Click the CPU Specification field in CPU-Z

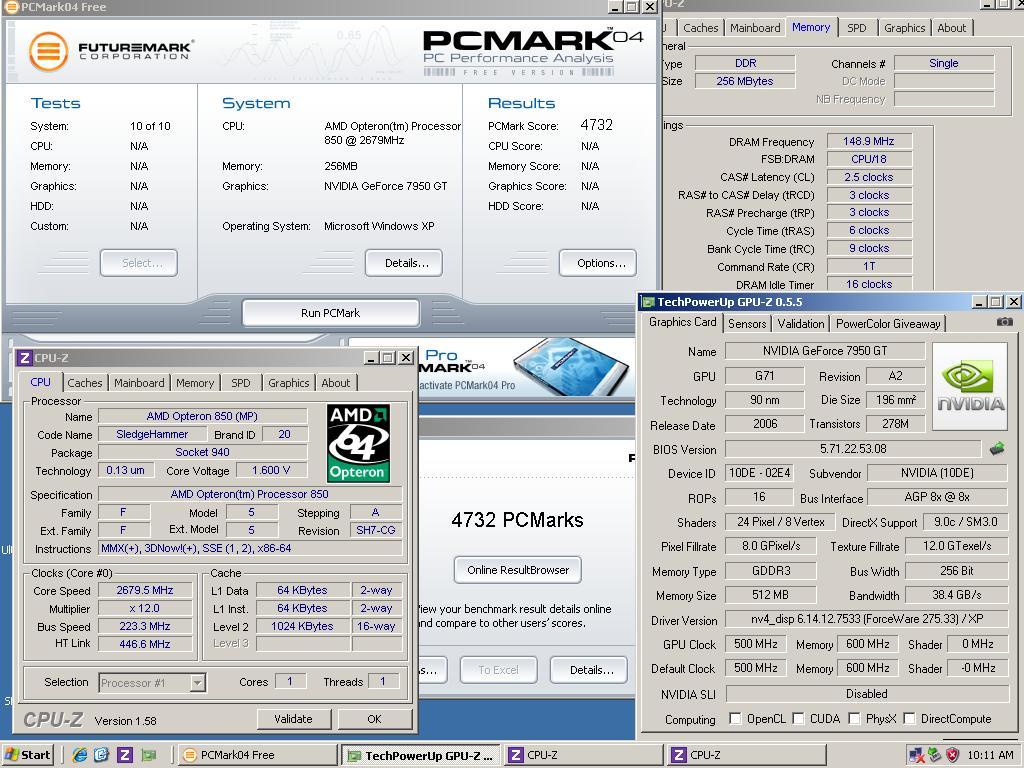click(x=249, y=494)
